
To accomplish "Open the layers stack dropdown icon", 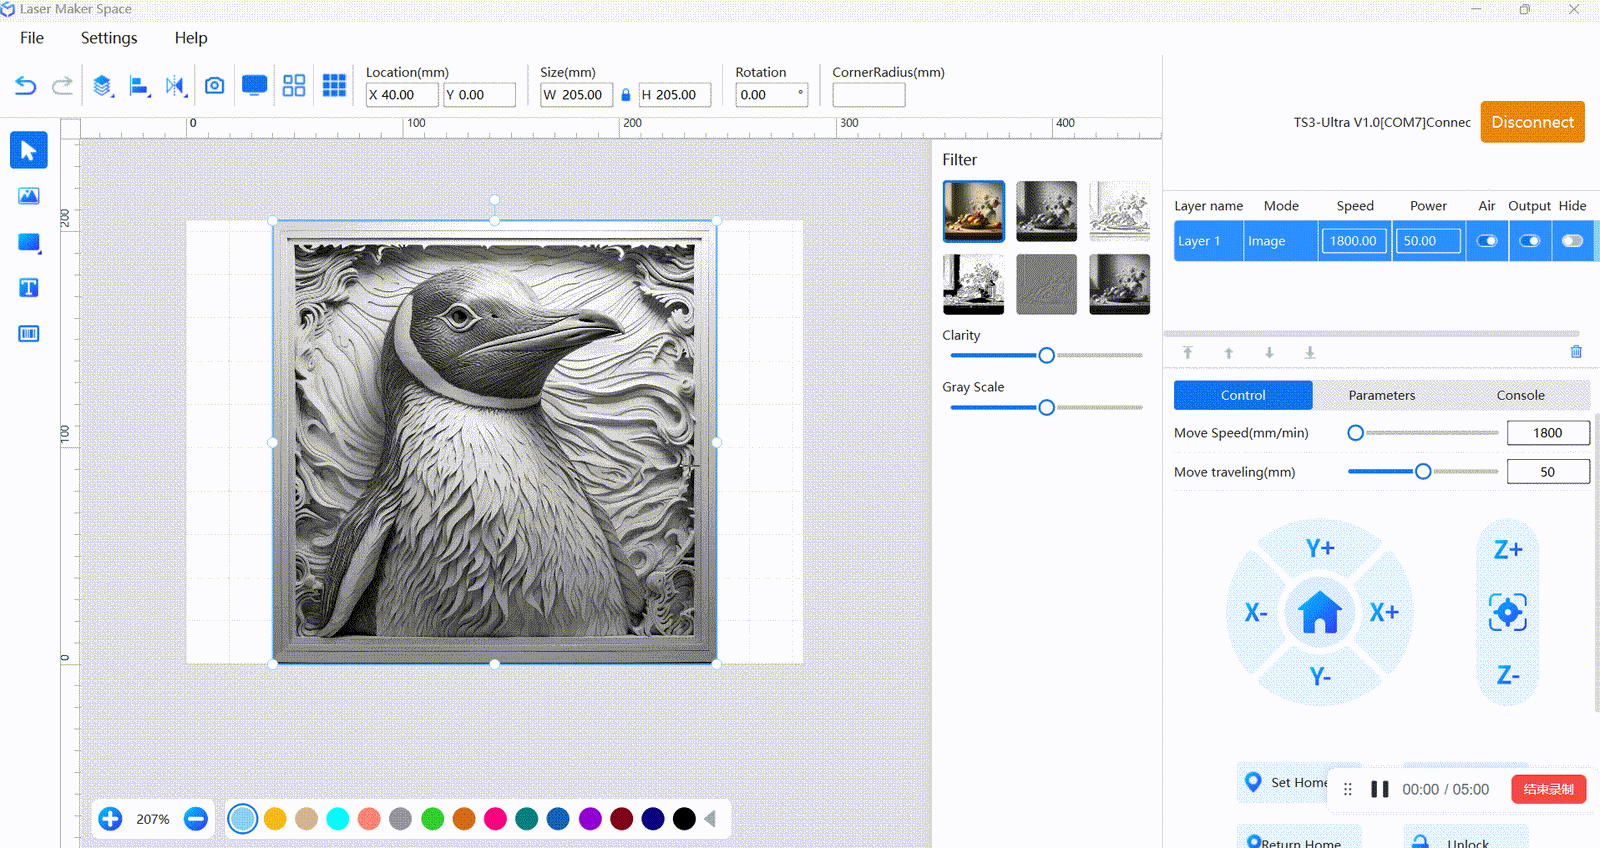I will click(102, 86).
